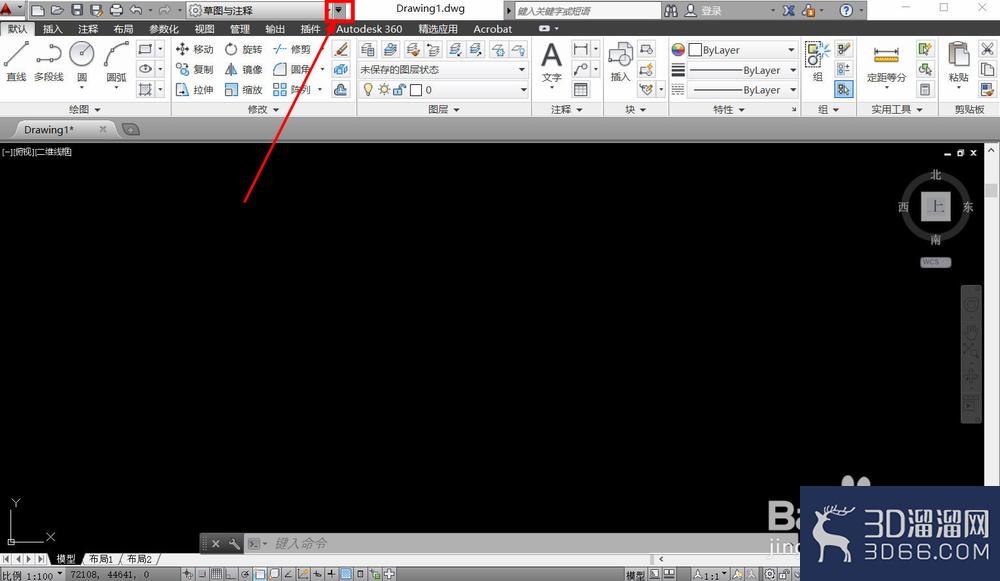The height and width of the screenshot is (581, 1000).
Task: Switch to the 布局1 layout tab
Action: click(x=101, y=559)
